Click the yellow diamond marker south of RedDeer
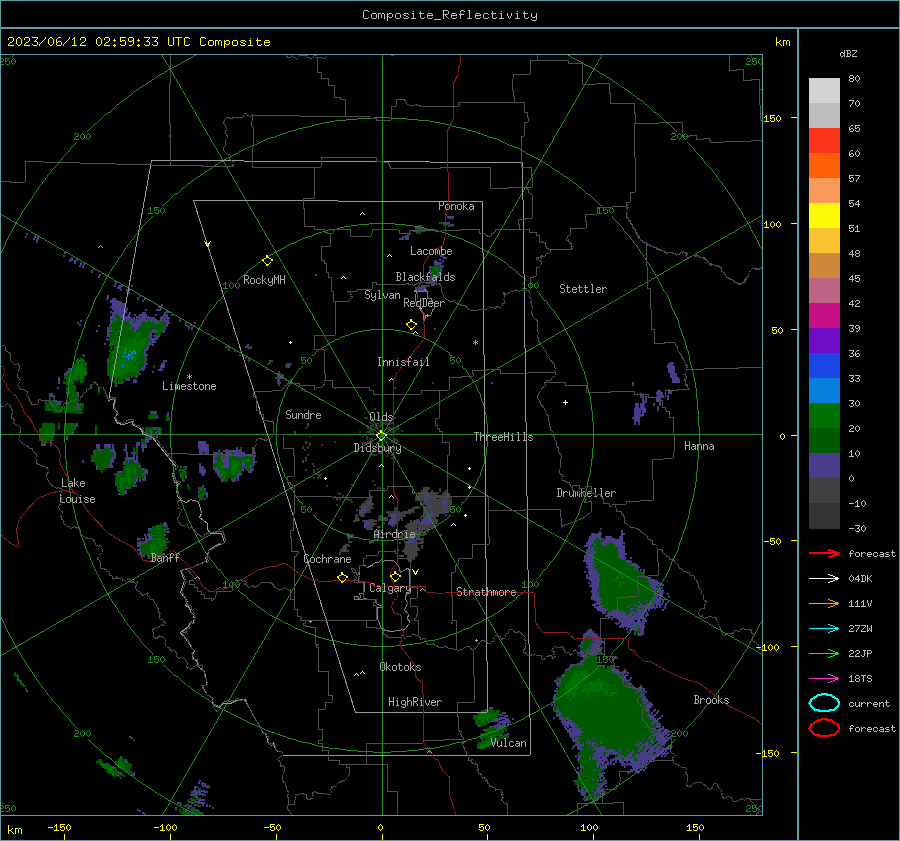900x841 pixels. pos(411,325)
